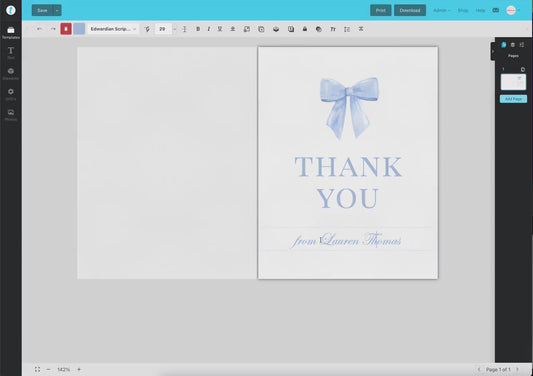Image resolution: width=533 pixels, height=376 pixels.
Task: Open the opacity/effects icon
Action: 319,29
